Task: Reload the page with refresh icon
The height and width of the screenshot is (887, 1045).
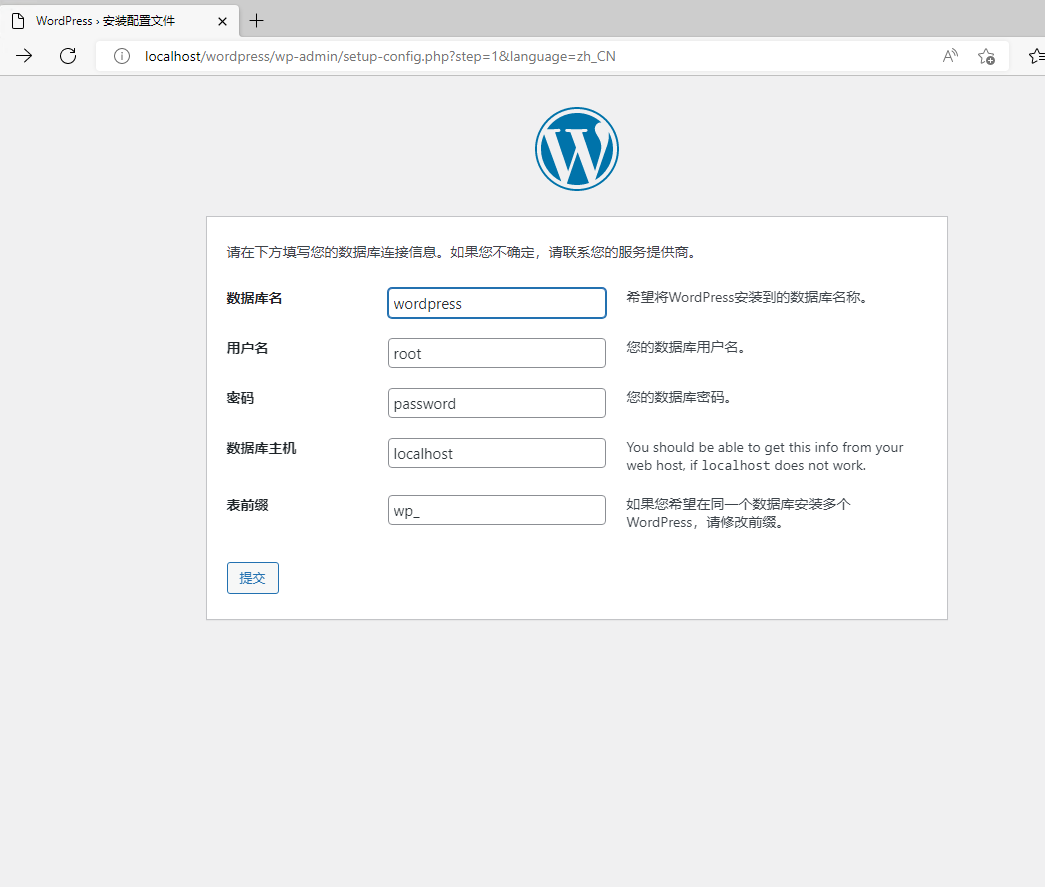Action: point(68,56)
